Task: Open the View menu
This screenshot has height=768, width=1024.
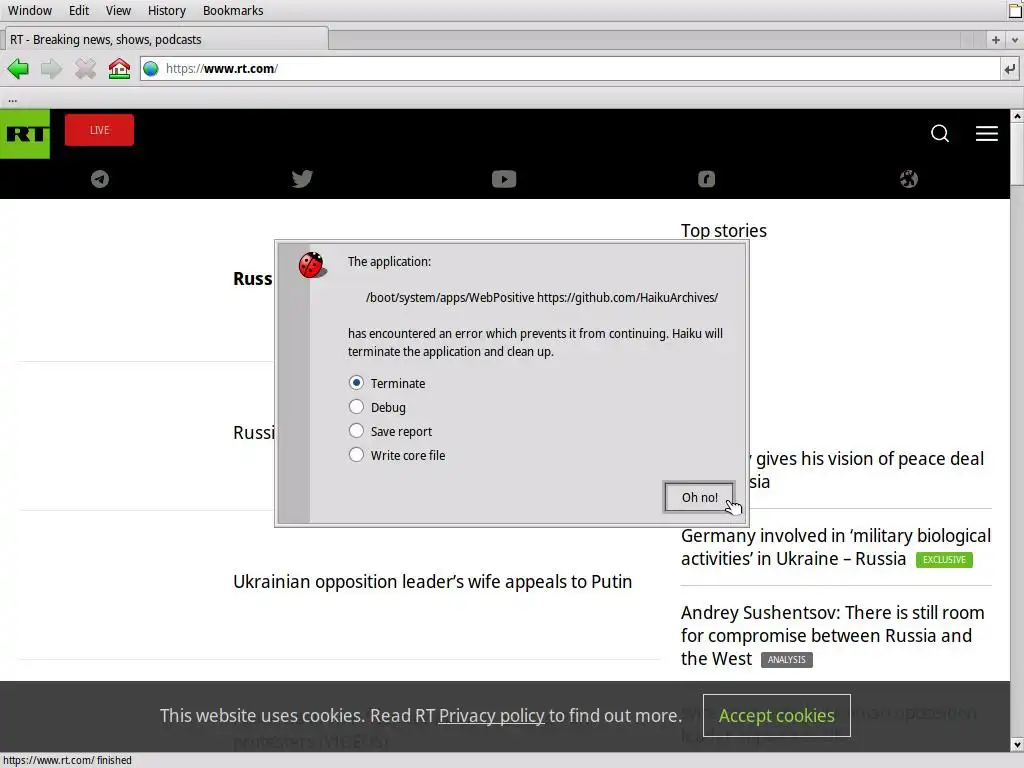Action: [x=118, y=10]
